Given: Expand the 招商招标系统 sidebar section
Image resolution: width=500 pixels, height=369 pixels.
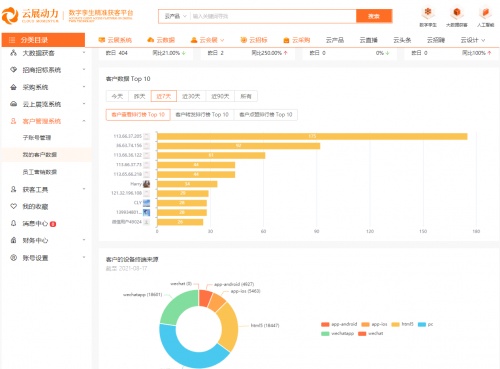Looking at the screenshot, I should (84, 69).
